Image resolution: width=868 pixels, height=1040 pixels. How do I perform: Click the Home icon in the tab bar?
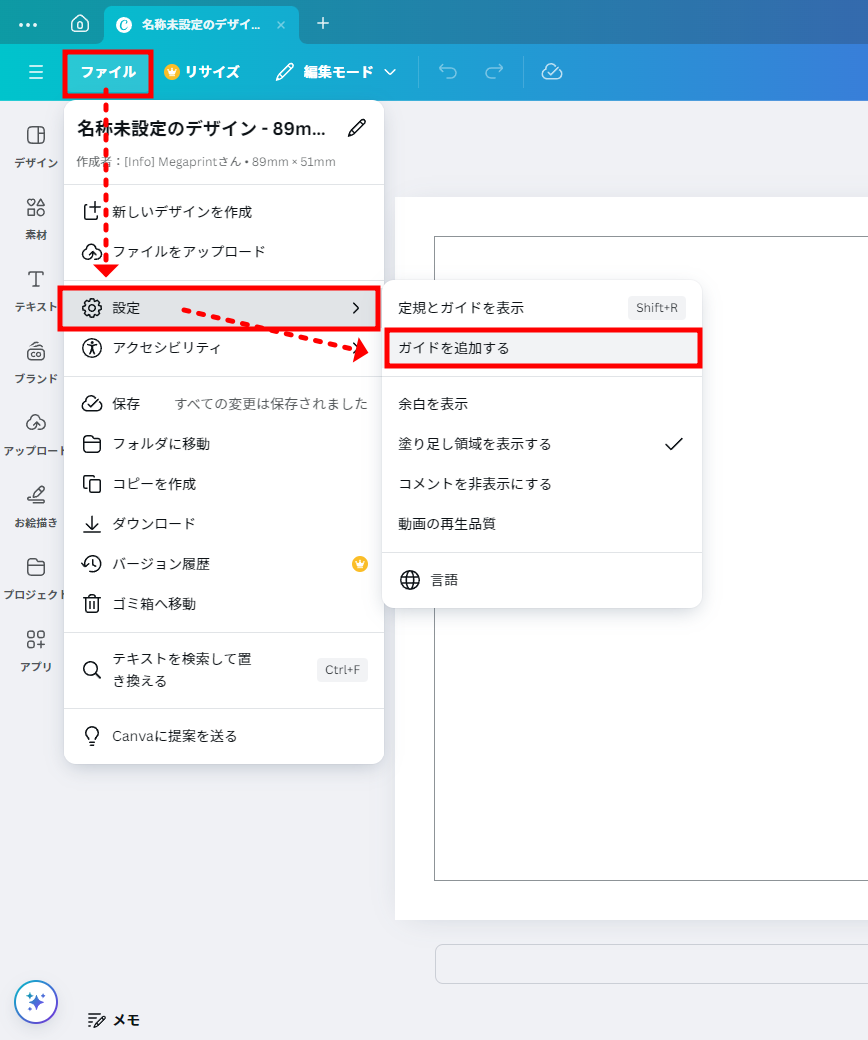pos(80,24)
